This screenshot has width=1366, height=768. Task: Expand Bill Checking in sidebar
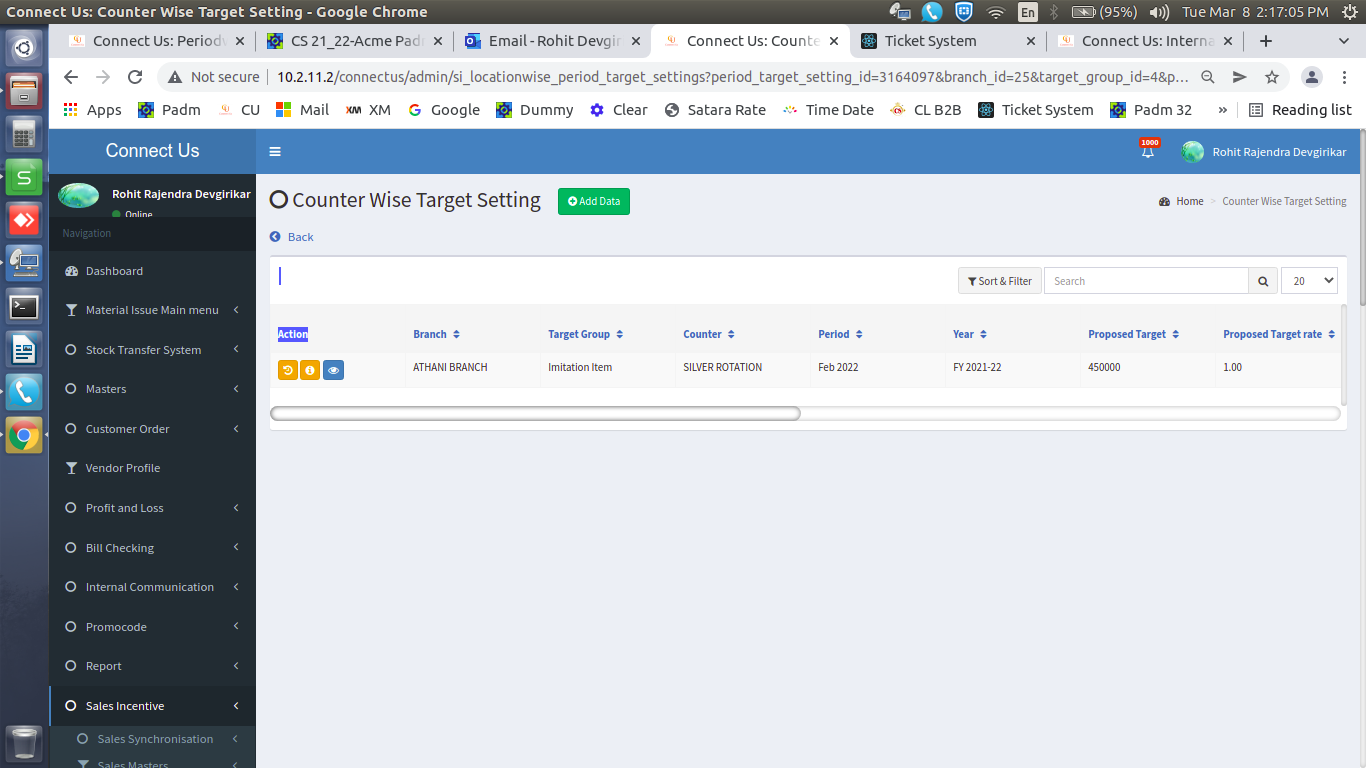point(152,548)
